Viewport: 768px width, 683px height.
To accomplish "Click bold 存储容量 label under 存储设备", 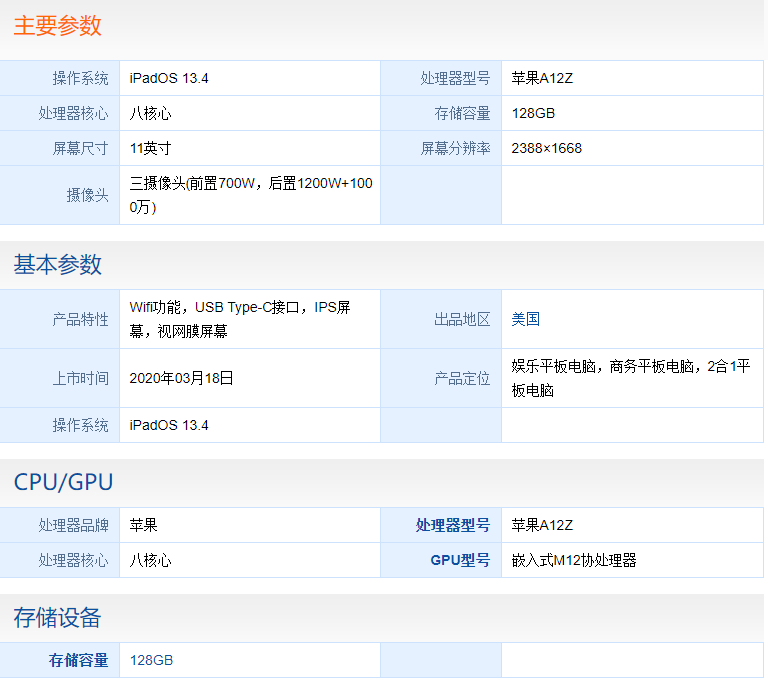I will pos(79,660).
